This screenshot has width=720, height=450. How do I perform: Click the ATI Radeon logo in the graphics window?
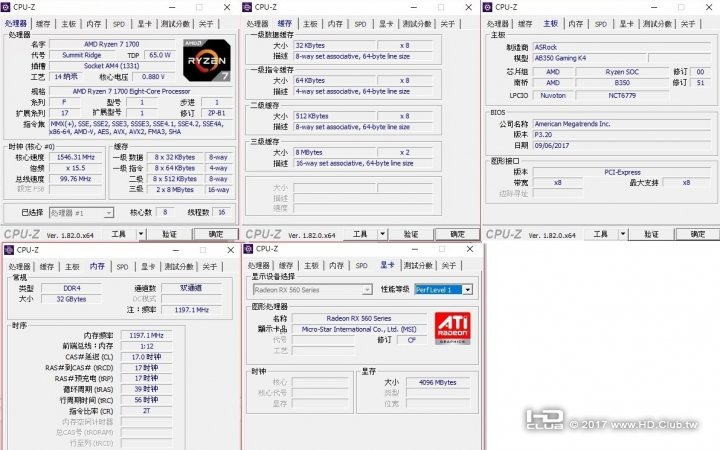(452, 328)
